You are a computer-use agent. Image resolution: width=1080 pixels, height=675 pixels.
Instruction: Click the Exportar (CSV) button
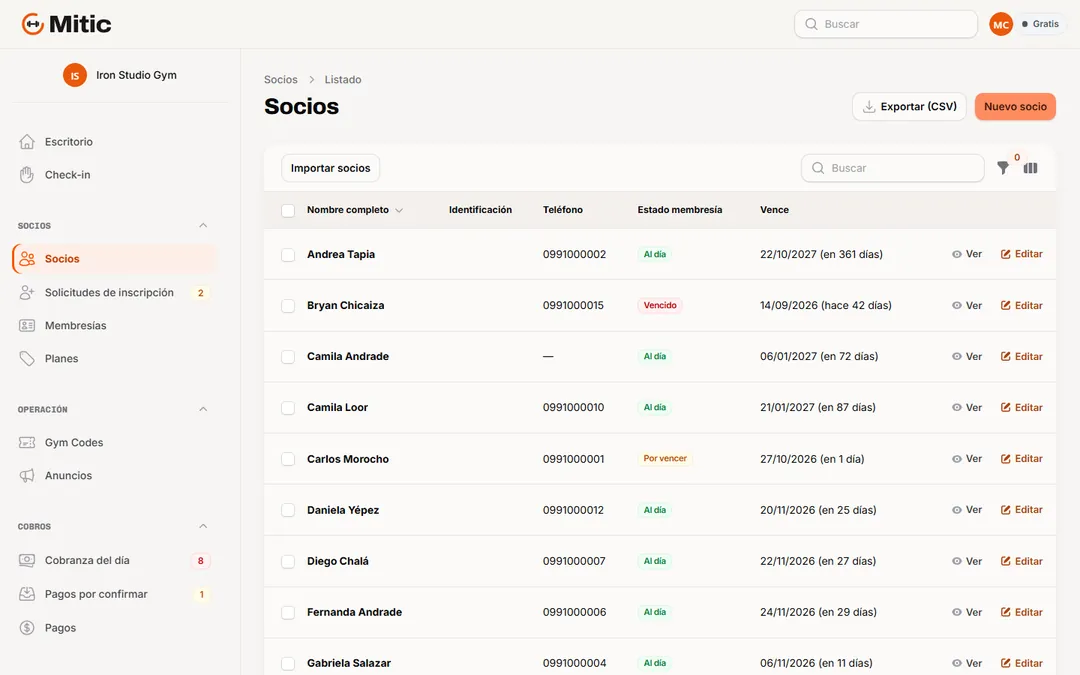[909, 107]
